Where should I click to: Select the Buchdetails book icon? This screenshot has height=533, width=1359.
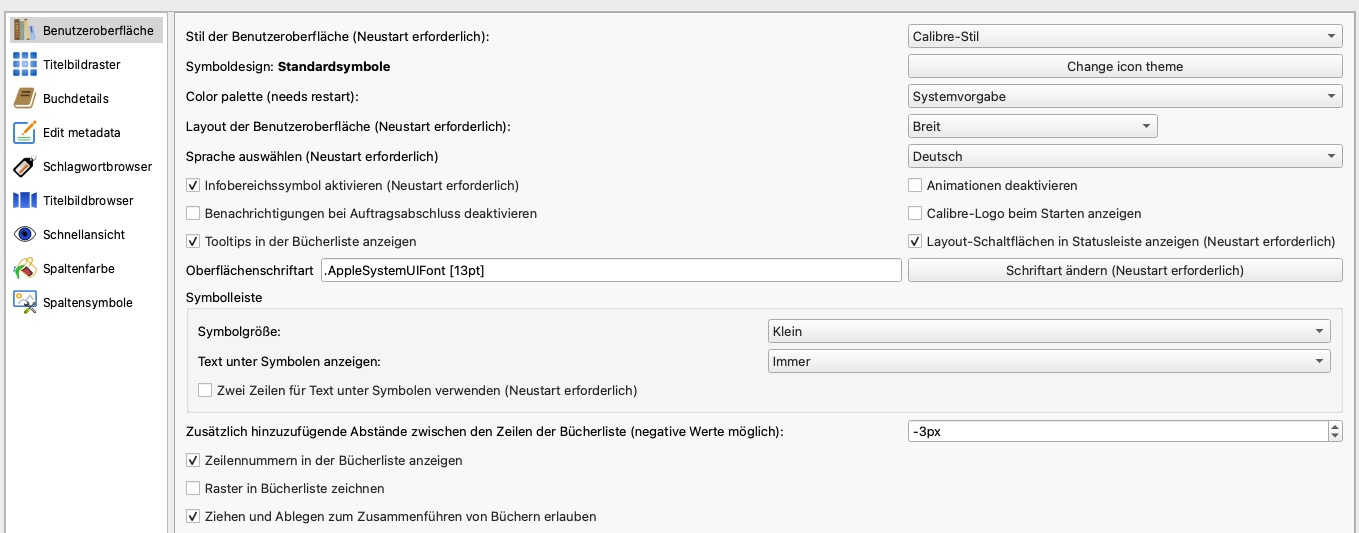(x=25, y=99)
